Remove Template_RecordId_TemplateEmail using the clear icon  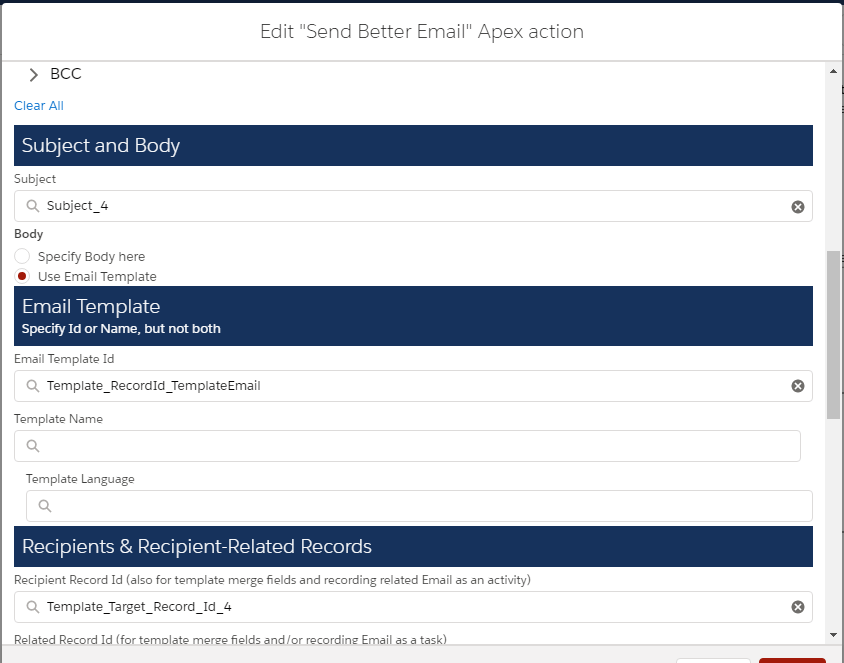pyautogui.click(x=797, y=385)
